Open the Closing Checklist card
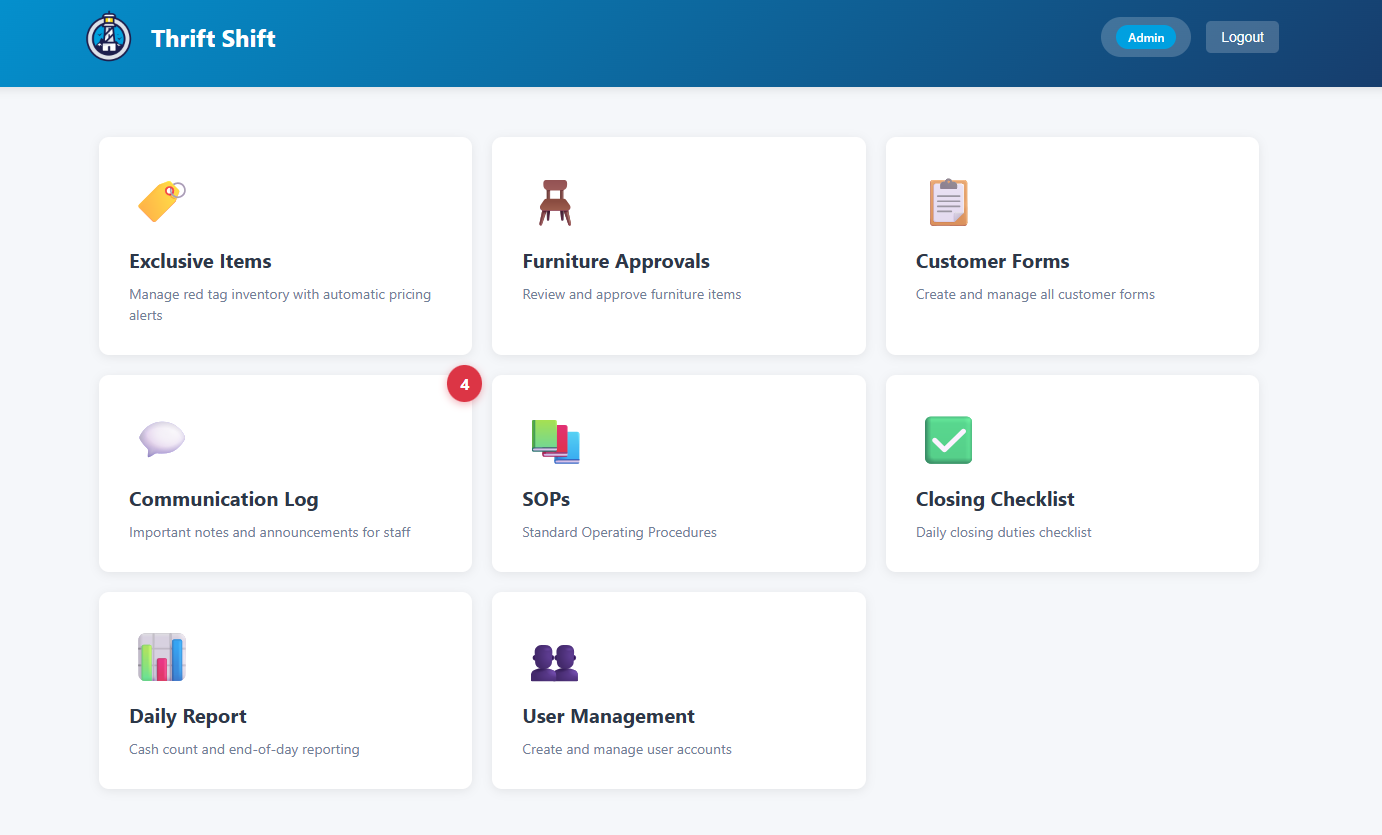1382x835 pixels. (1072, 473)
